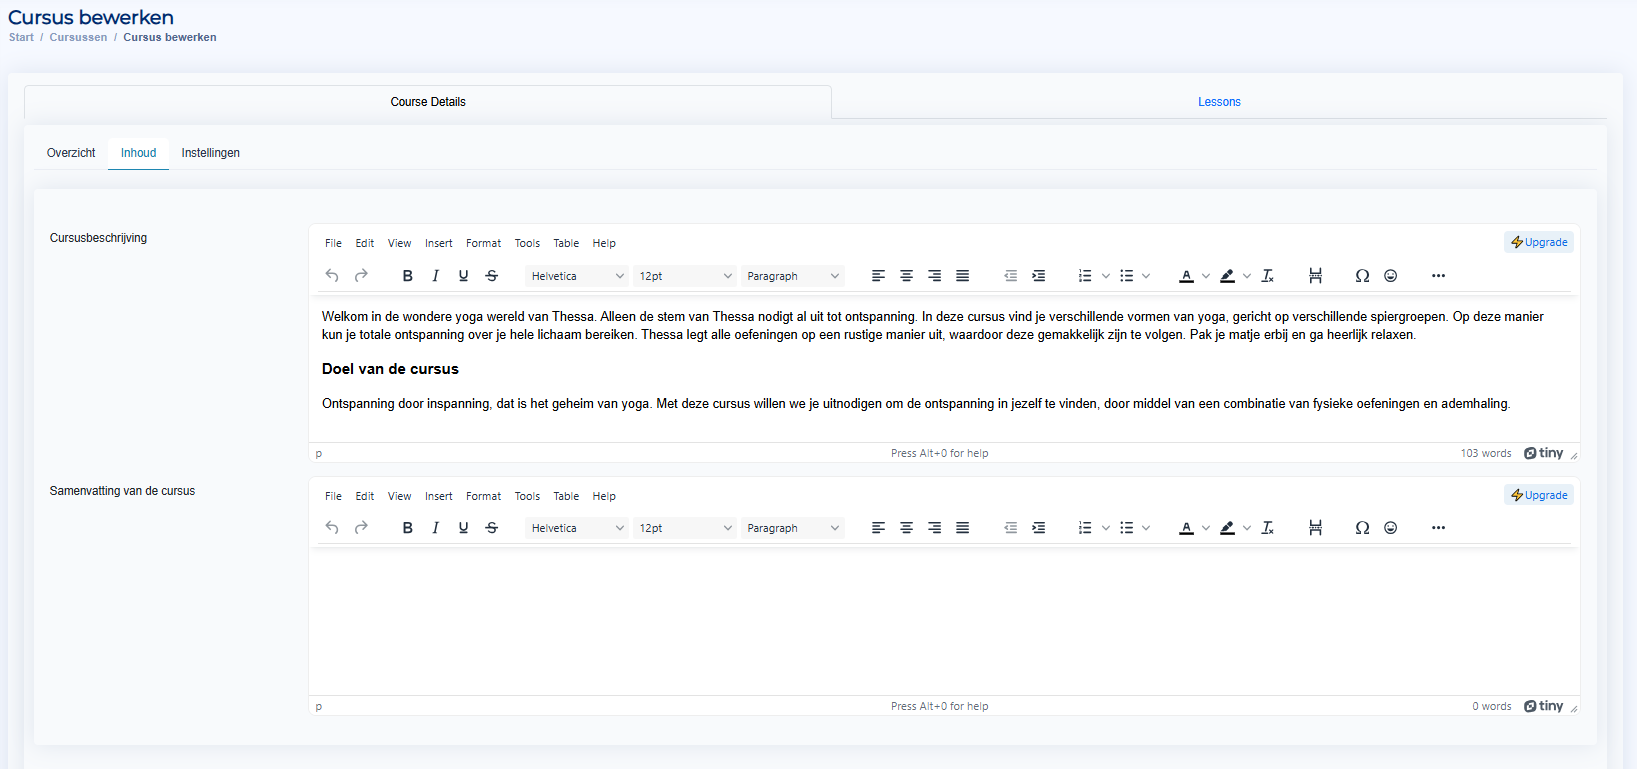Open emoji picker in Samenvatting editor
Screen dimensions: 1637x769
coord(1390,528)
